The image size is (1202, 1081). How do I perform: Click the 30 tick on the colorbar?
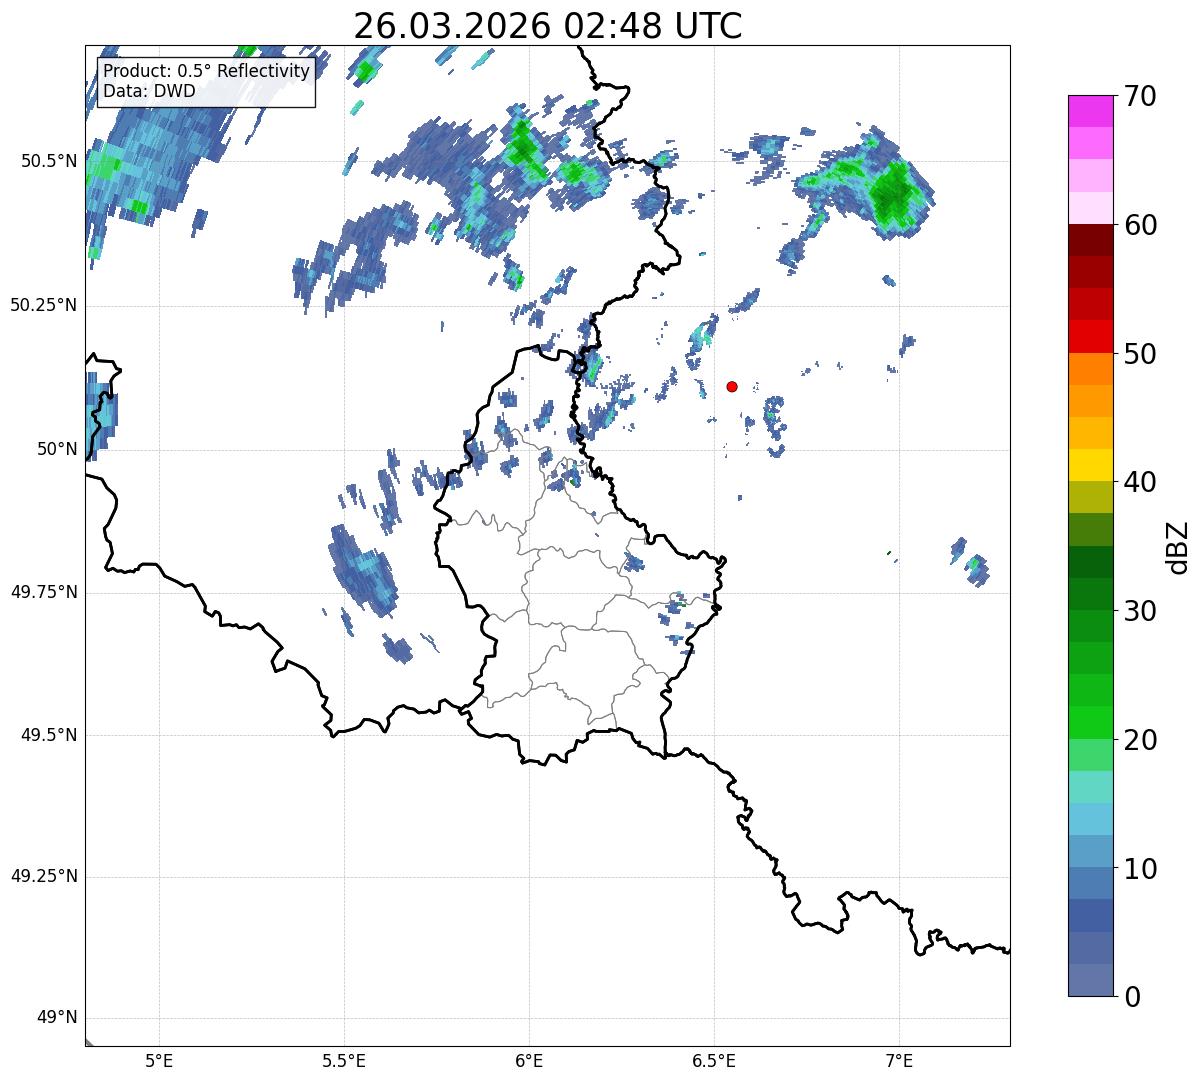[x=1140, y=611]
